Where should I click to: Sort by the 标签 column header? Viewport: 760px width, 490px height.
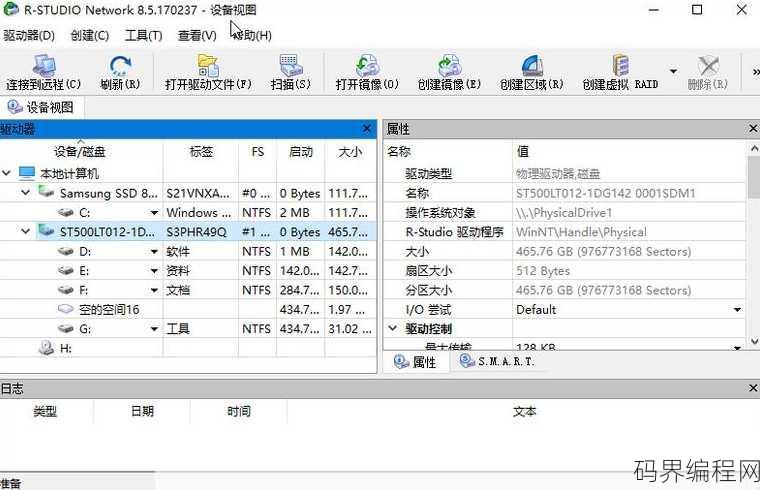click(201, 152)
